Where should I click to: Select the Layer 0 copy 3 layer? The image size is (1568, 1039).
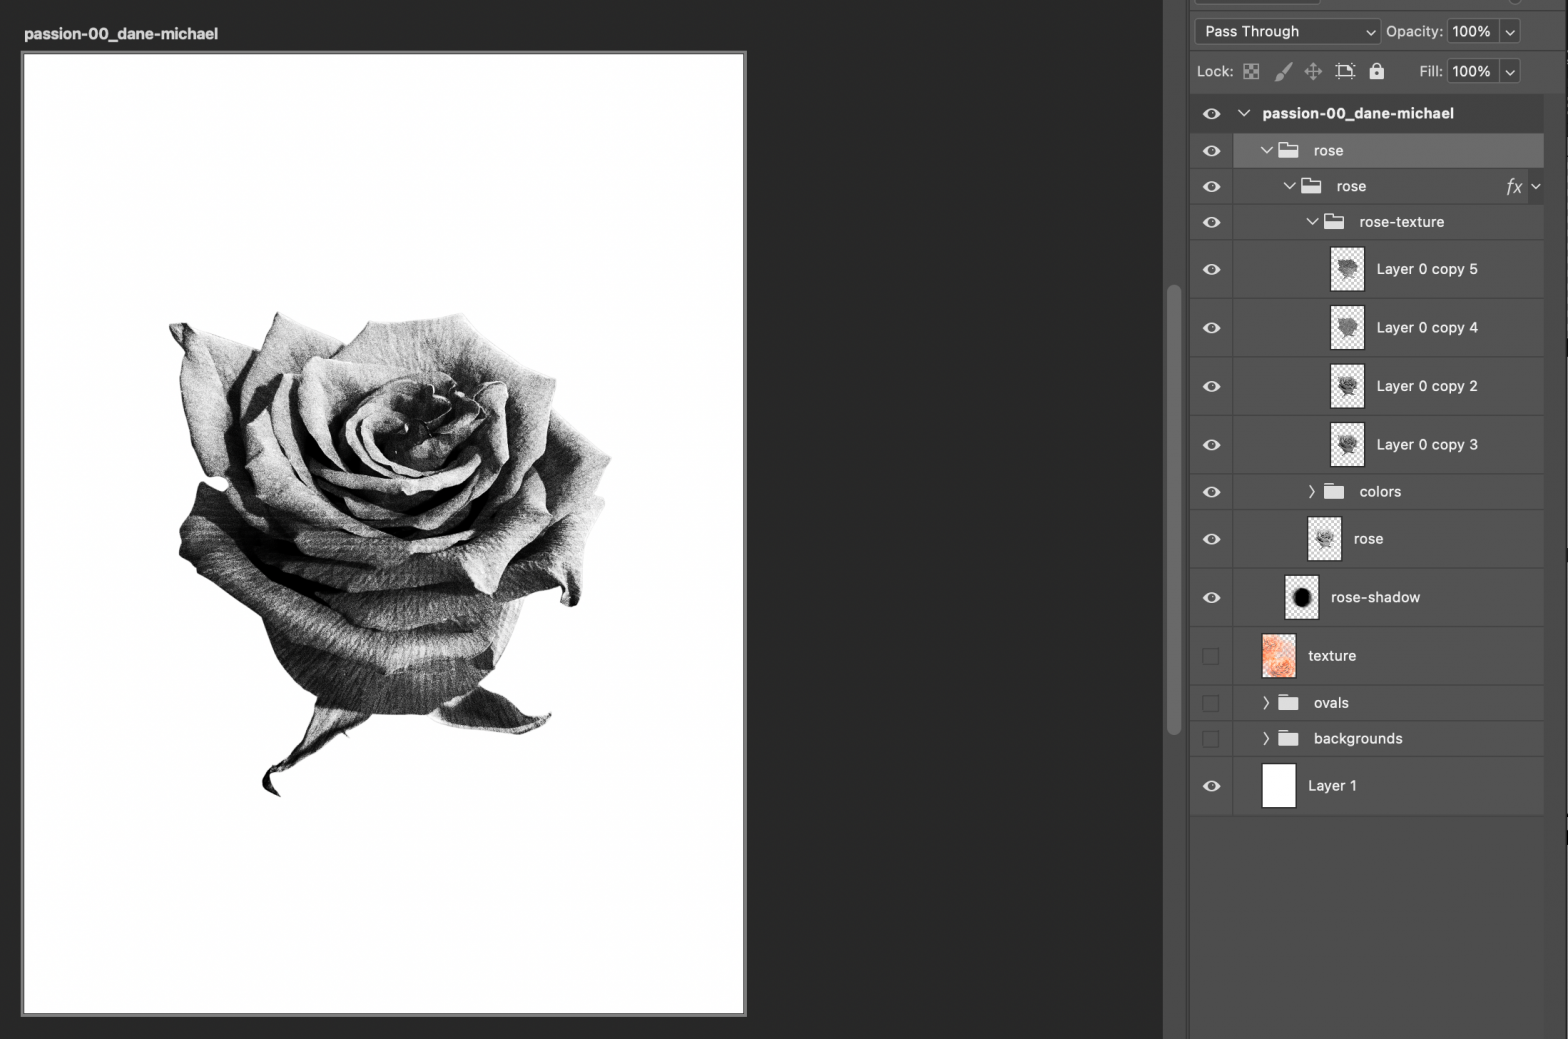[1426, 445]
